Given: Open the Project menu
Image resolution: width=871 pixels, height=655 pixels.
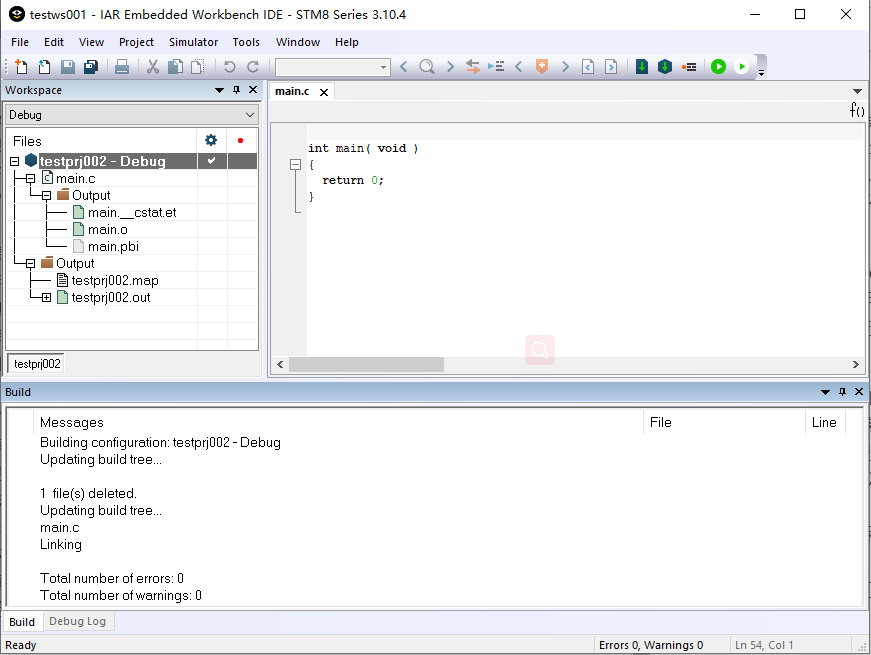Looking at the screenshot, I should [x=136, y=42].
